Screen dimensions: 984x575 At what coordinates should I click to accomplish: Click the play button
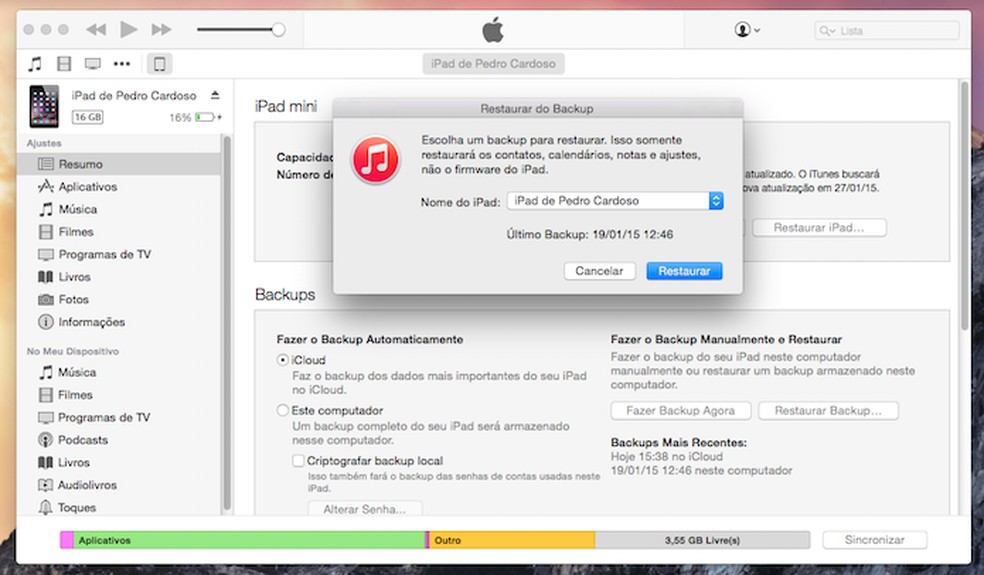(x=129, y=29)
